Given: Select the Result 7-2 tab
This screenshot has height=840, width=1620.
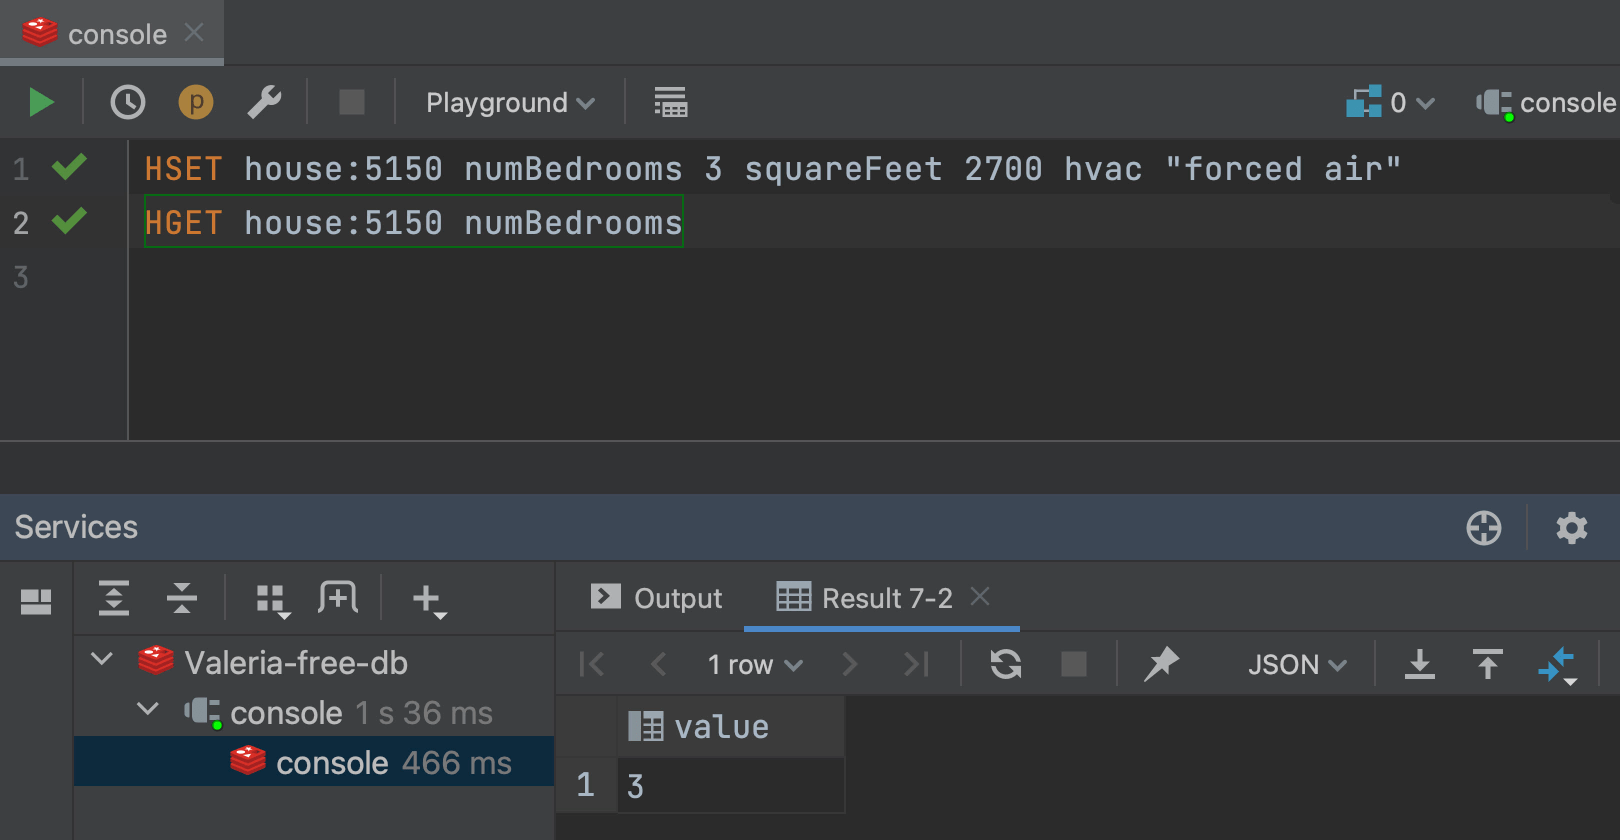Looking at the screenshot, I should pos(866,598).
